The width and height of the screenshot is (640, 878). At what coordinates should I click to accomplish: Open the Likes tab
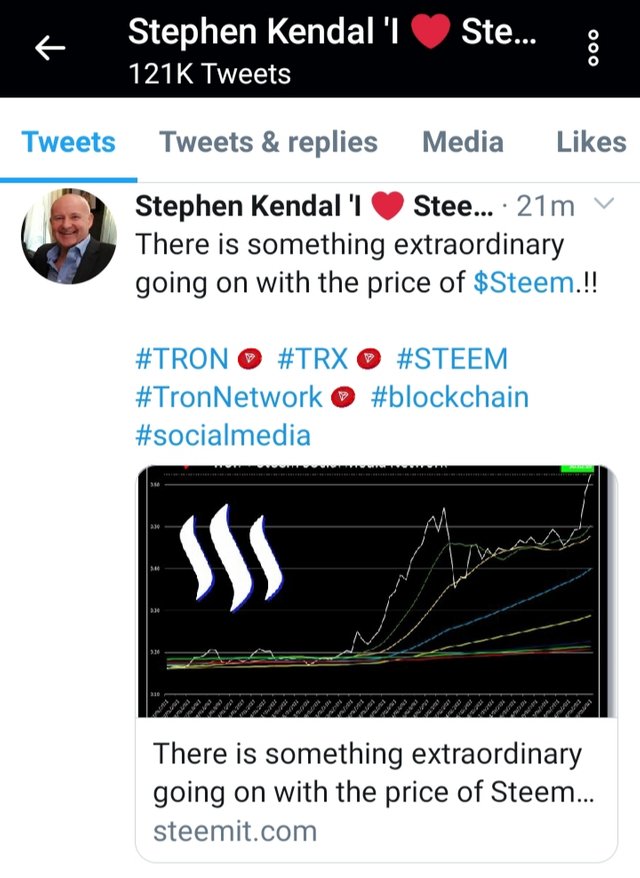[x=591, y=143]
